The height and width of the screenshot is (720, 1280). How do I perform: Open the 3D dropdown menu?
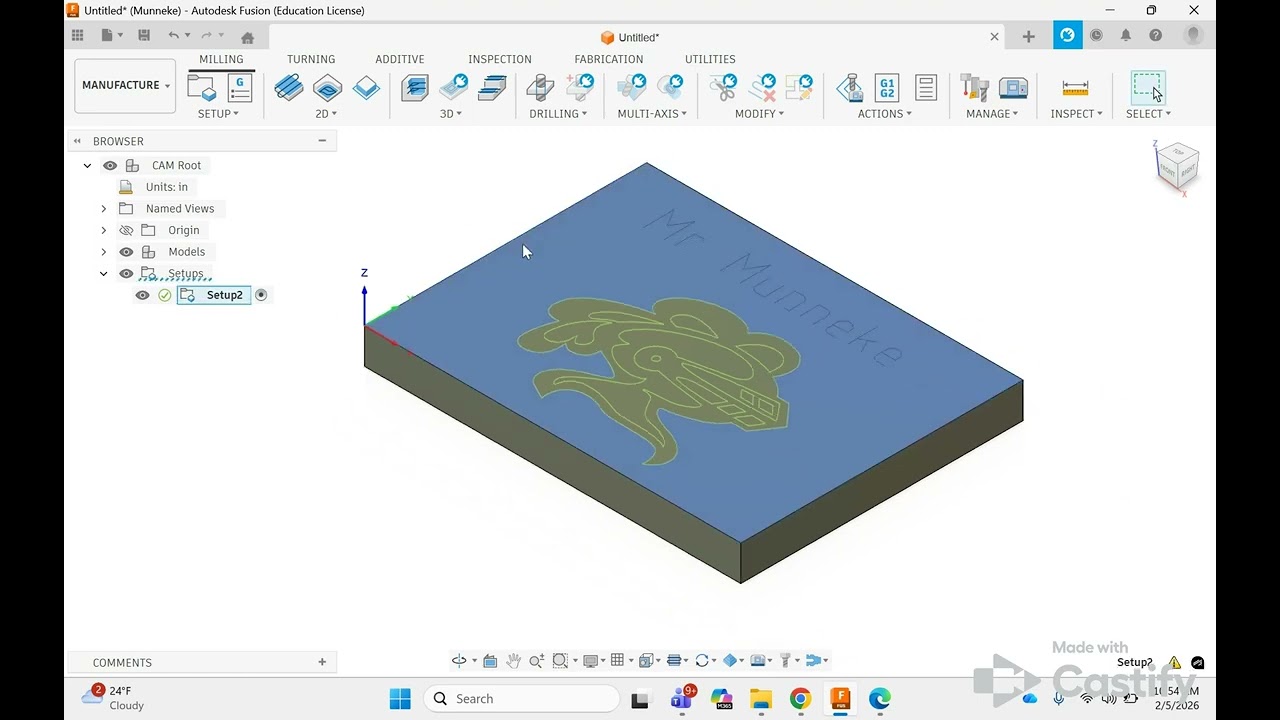tap(451, 114)
